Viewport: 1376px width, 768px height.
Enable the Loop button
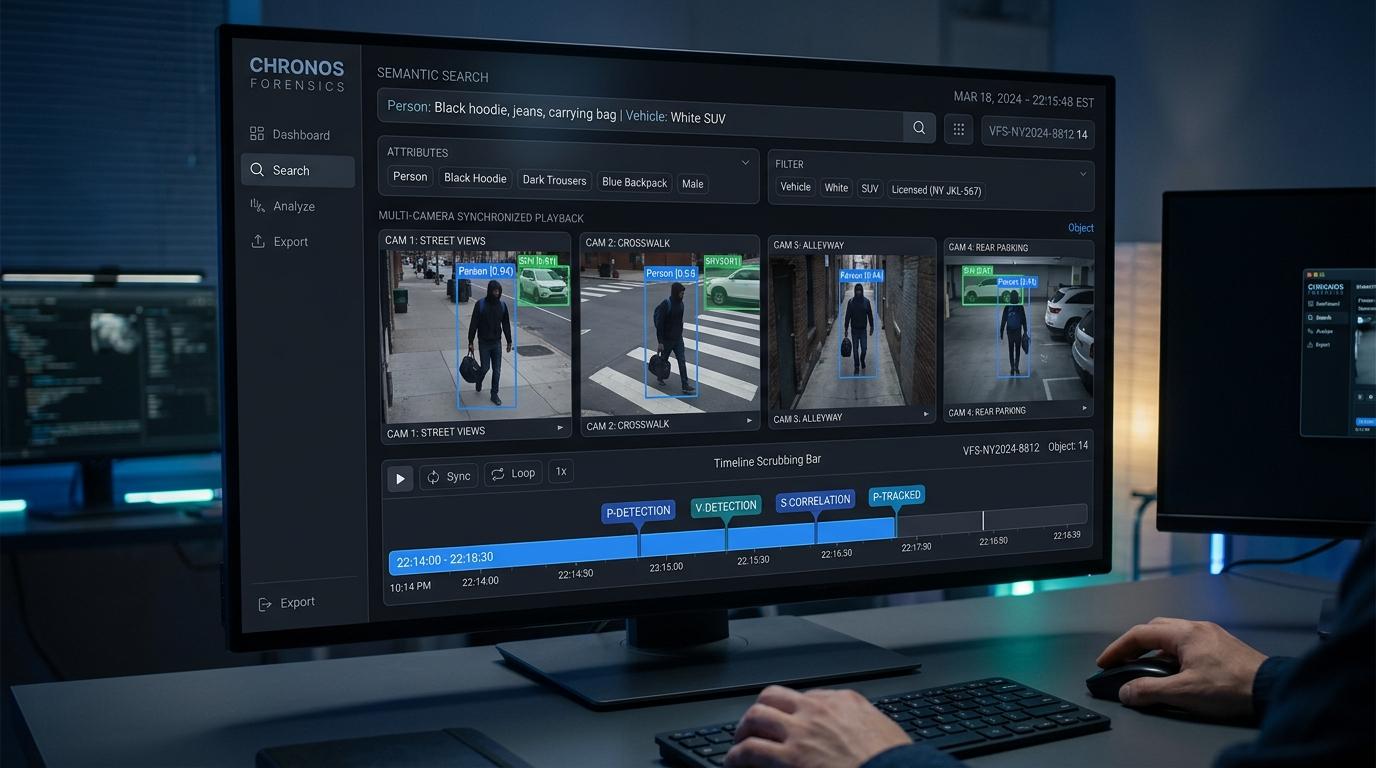click(513, 473)
